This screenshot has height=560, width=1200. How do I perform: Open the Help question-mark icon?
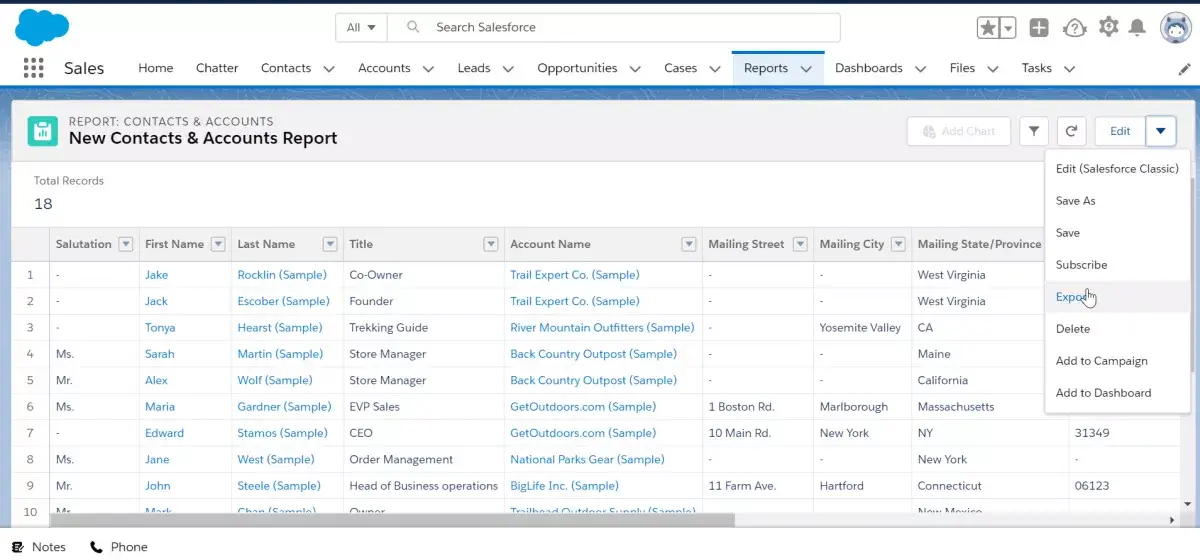pyautogui.click(x=1074, y=28)
